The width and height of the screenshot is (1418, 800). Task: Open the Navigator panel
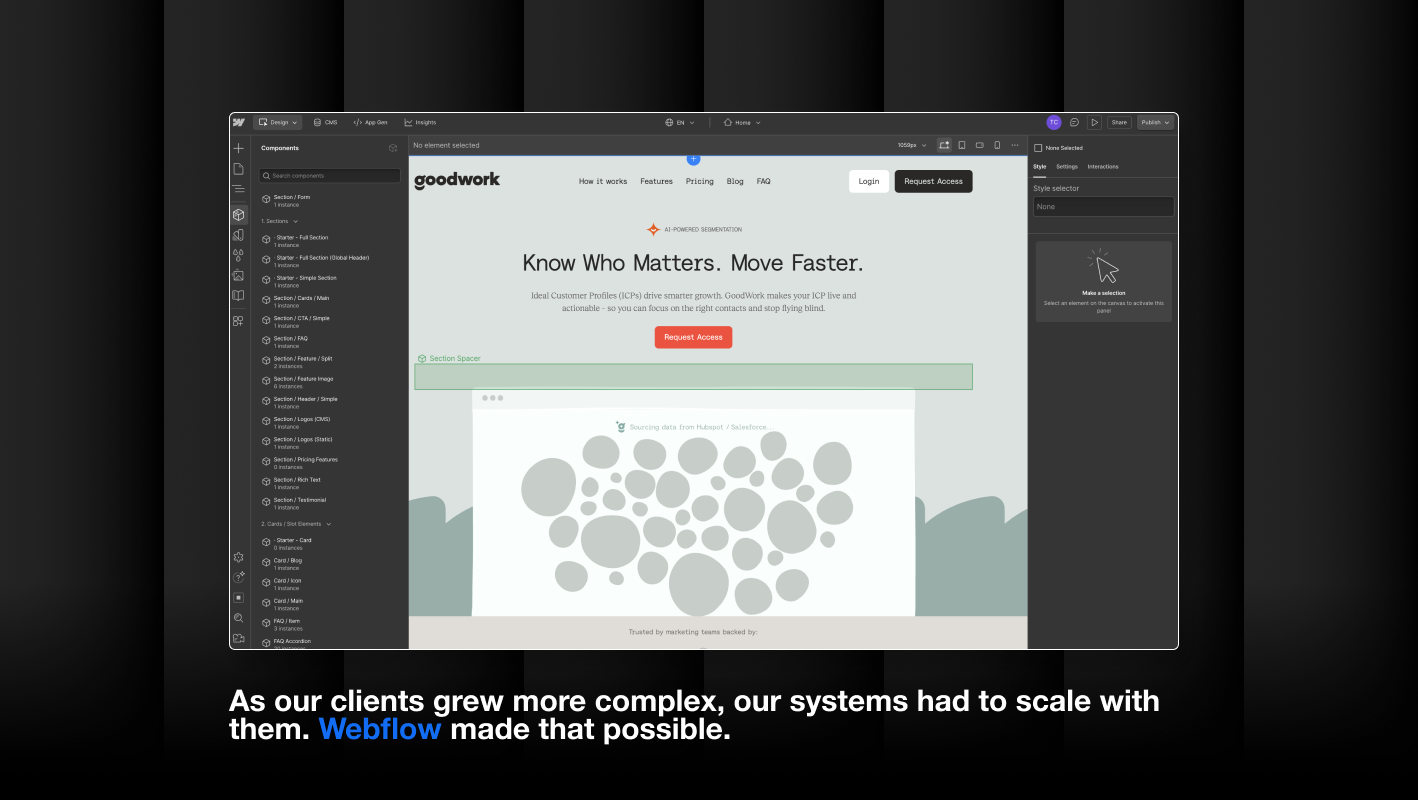tap(239, 188)
